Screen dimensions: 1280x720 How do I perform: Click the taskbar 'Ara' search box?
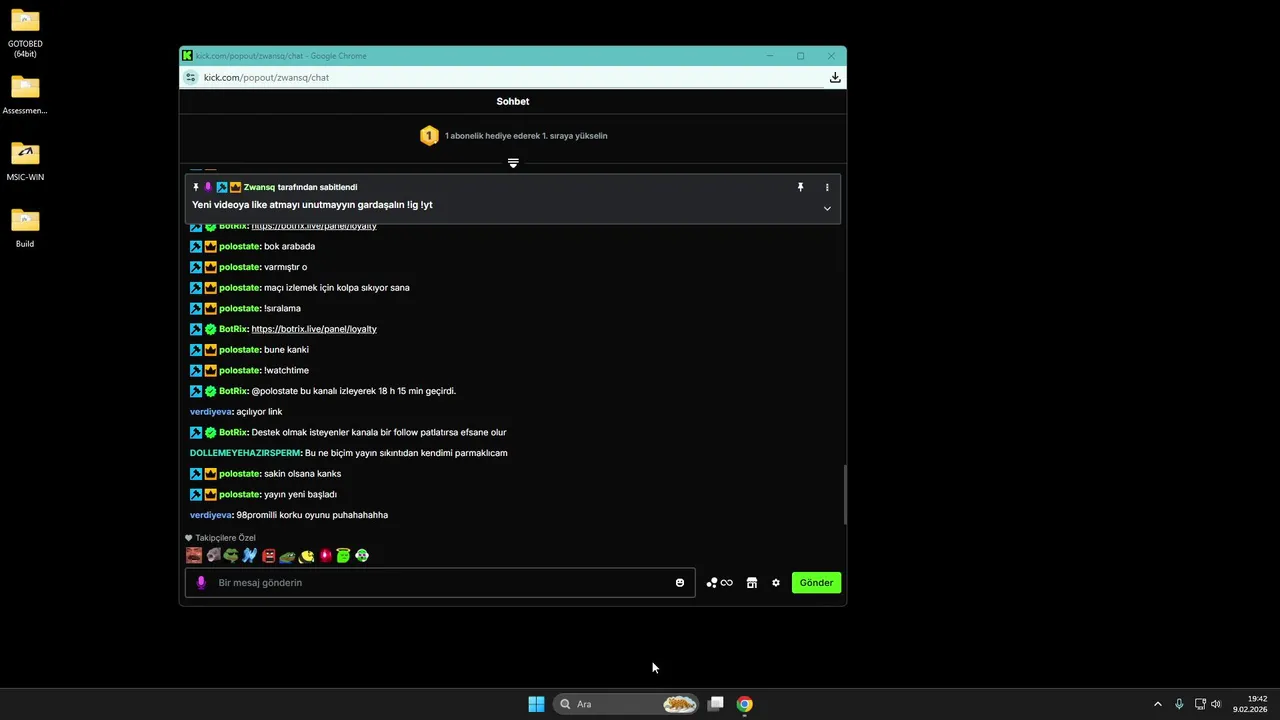(626, 704)
